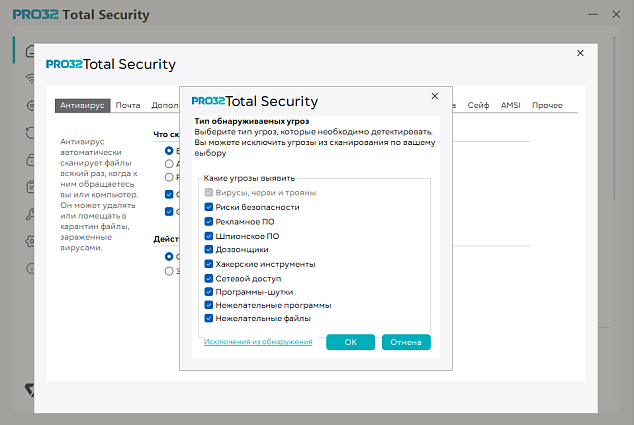Viewport: 634px width, 425px height.
Task: Select the checked radio button under Дейст heading
Action: tap(169, 257)
